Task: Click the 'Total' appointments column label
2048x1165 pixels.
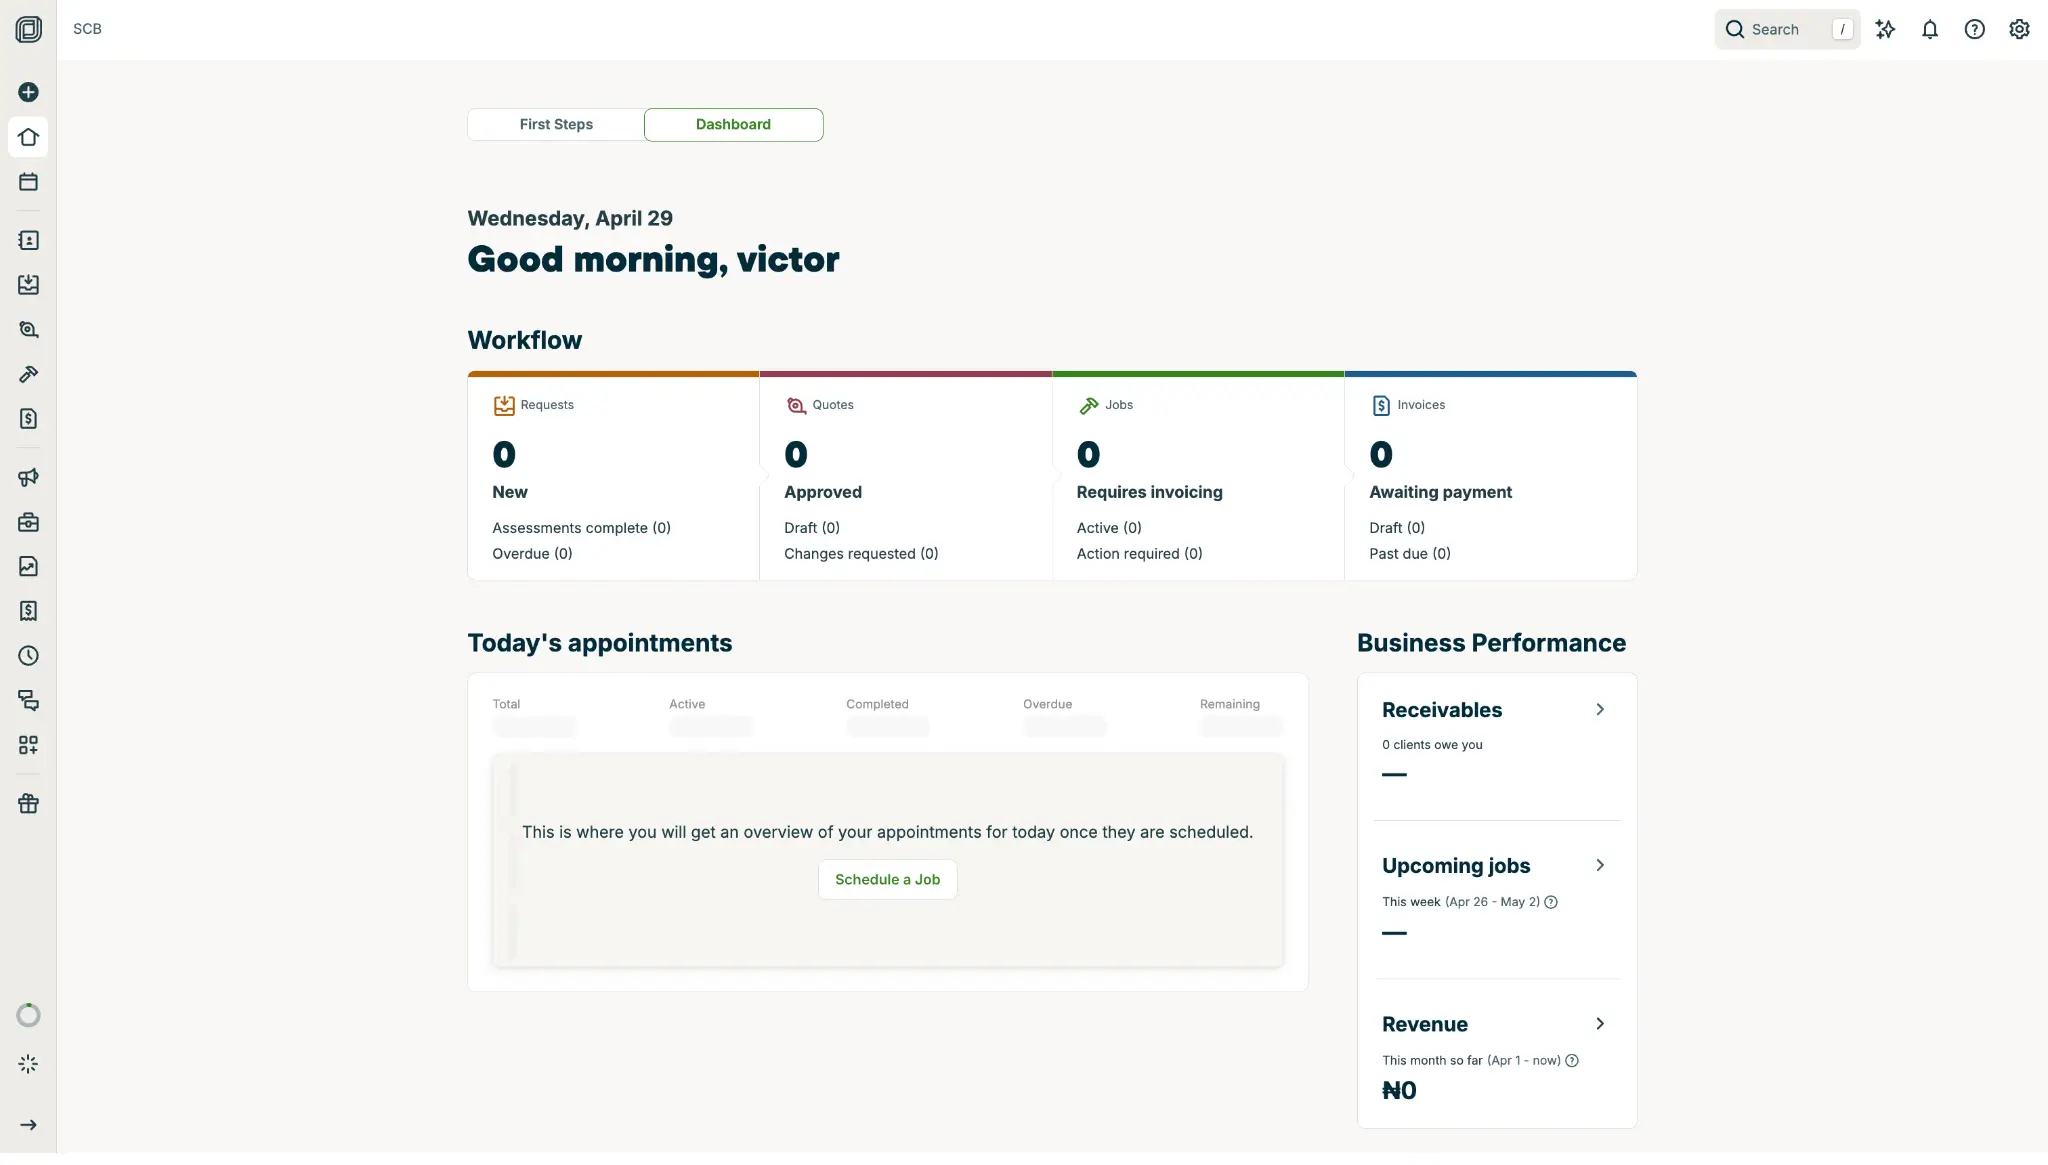Action: tap(506, 704)
